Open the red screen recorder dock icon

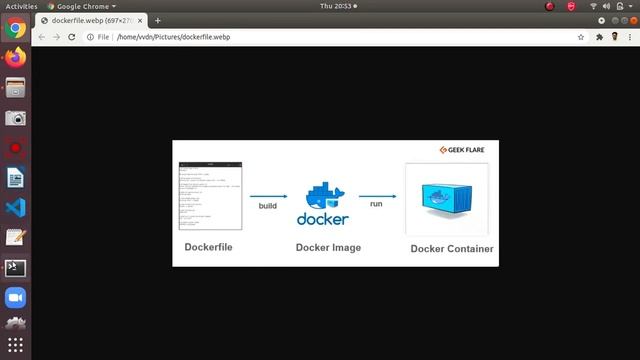click(x=16, y=148)
